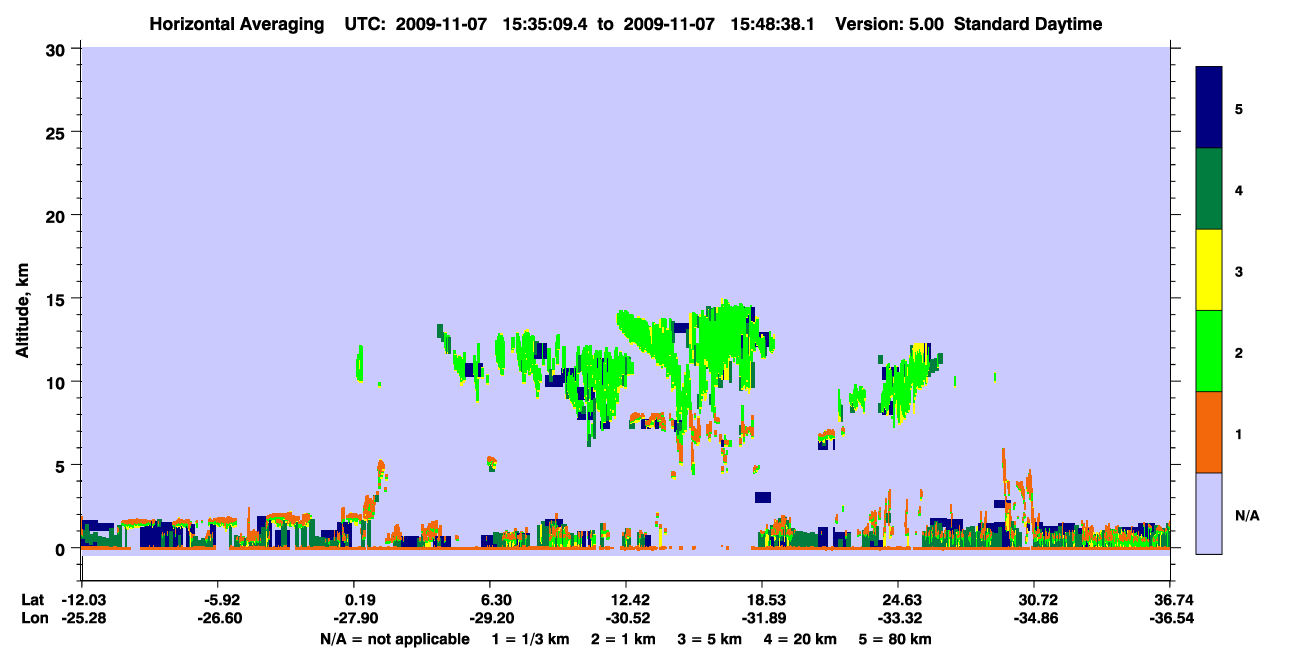Click the color bar label '1'
Image resolution: width=1300 pixels, height=667 pixels.
pos(1239,433)
